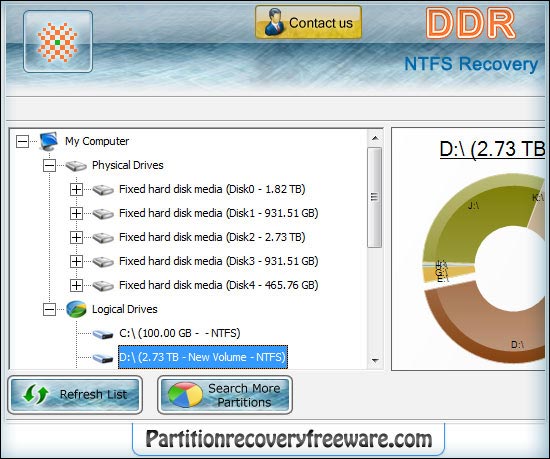
Task: Click the orange checkered DDR logo icon
Action: pos(58,42)
